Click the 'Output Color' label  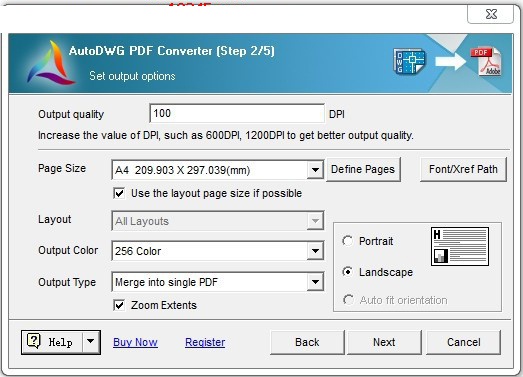(x=68, y=250)
